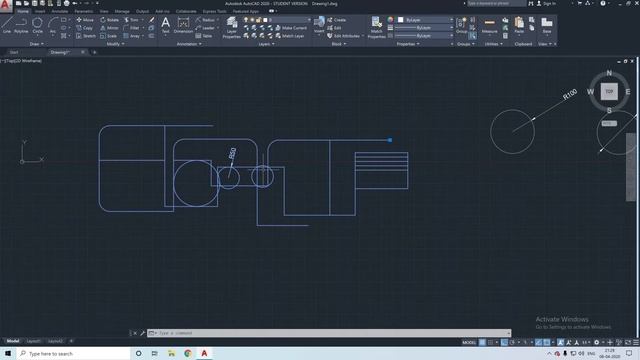Expand the Modify panel
640x360 pixels.
116,44
